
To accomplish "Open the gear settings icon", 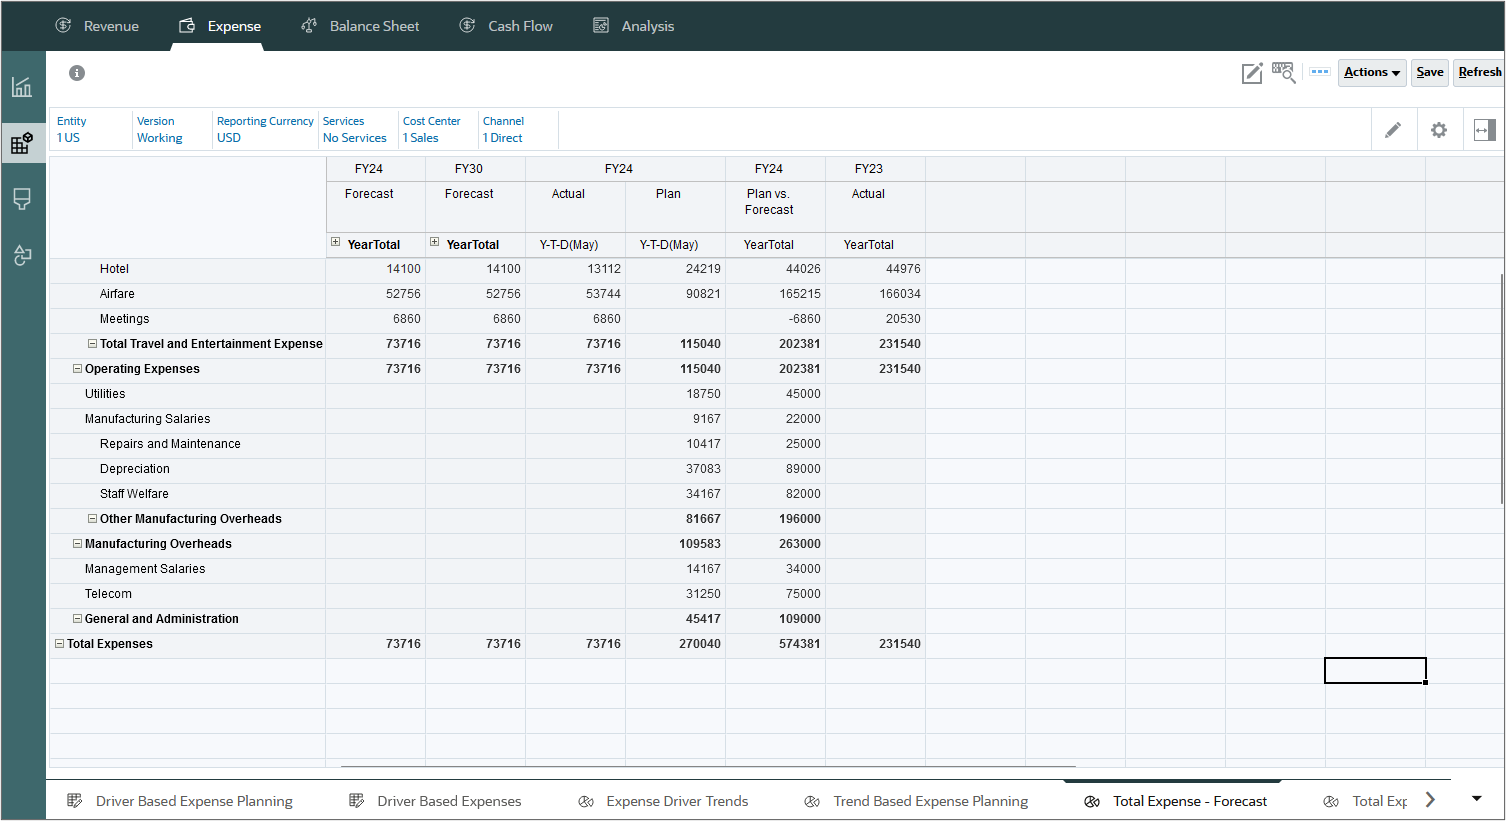I will (1439, 130).
